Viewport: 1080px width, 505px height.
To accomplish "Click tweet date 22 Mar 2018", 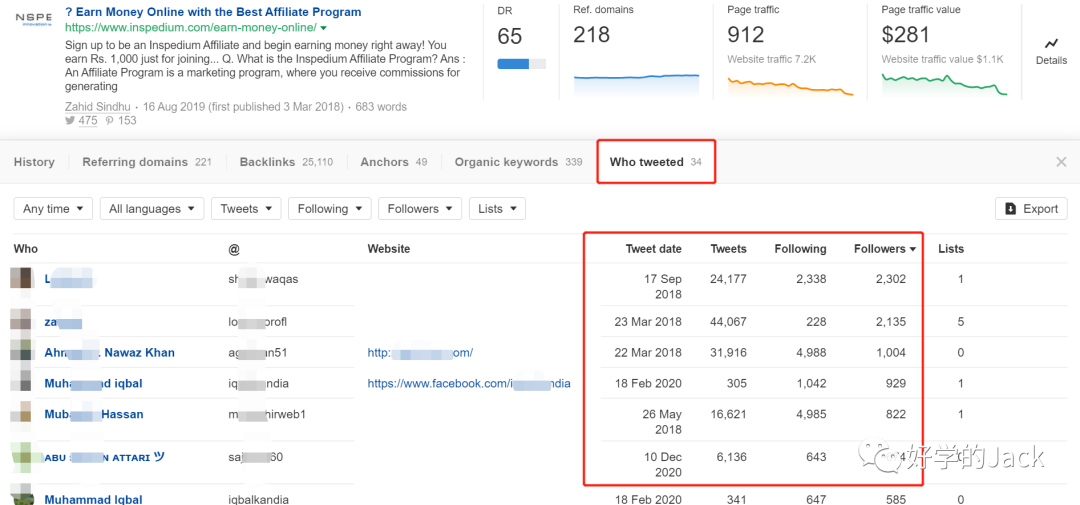I will point(647,353).
